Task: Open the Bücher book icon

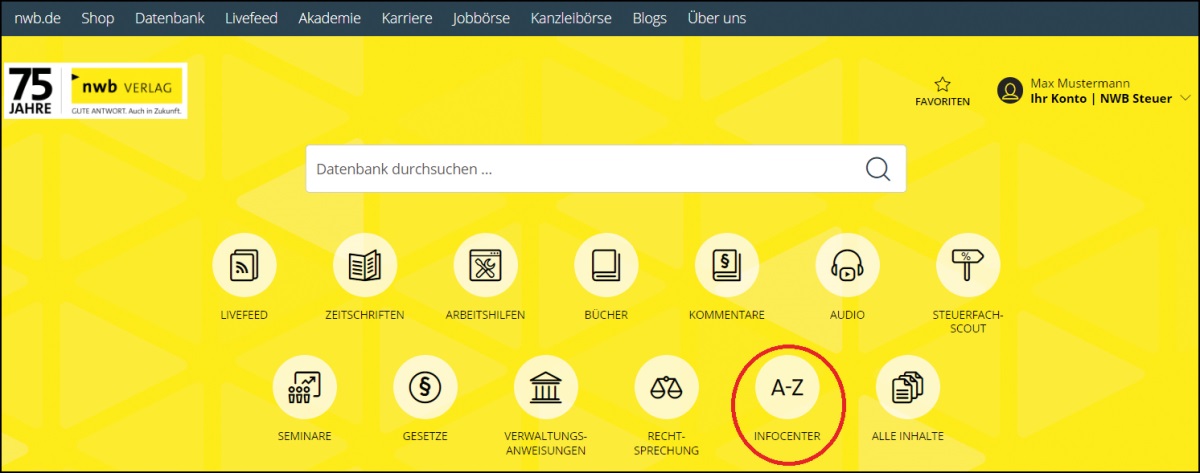Action: [x=606, y=266]
